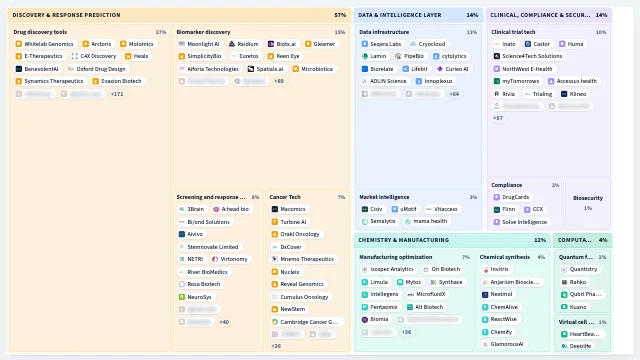640x360 pixels.
Task: Open Clinical, Compliance & Secur... header
Action: click(x=549, y=15)
